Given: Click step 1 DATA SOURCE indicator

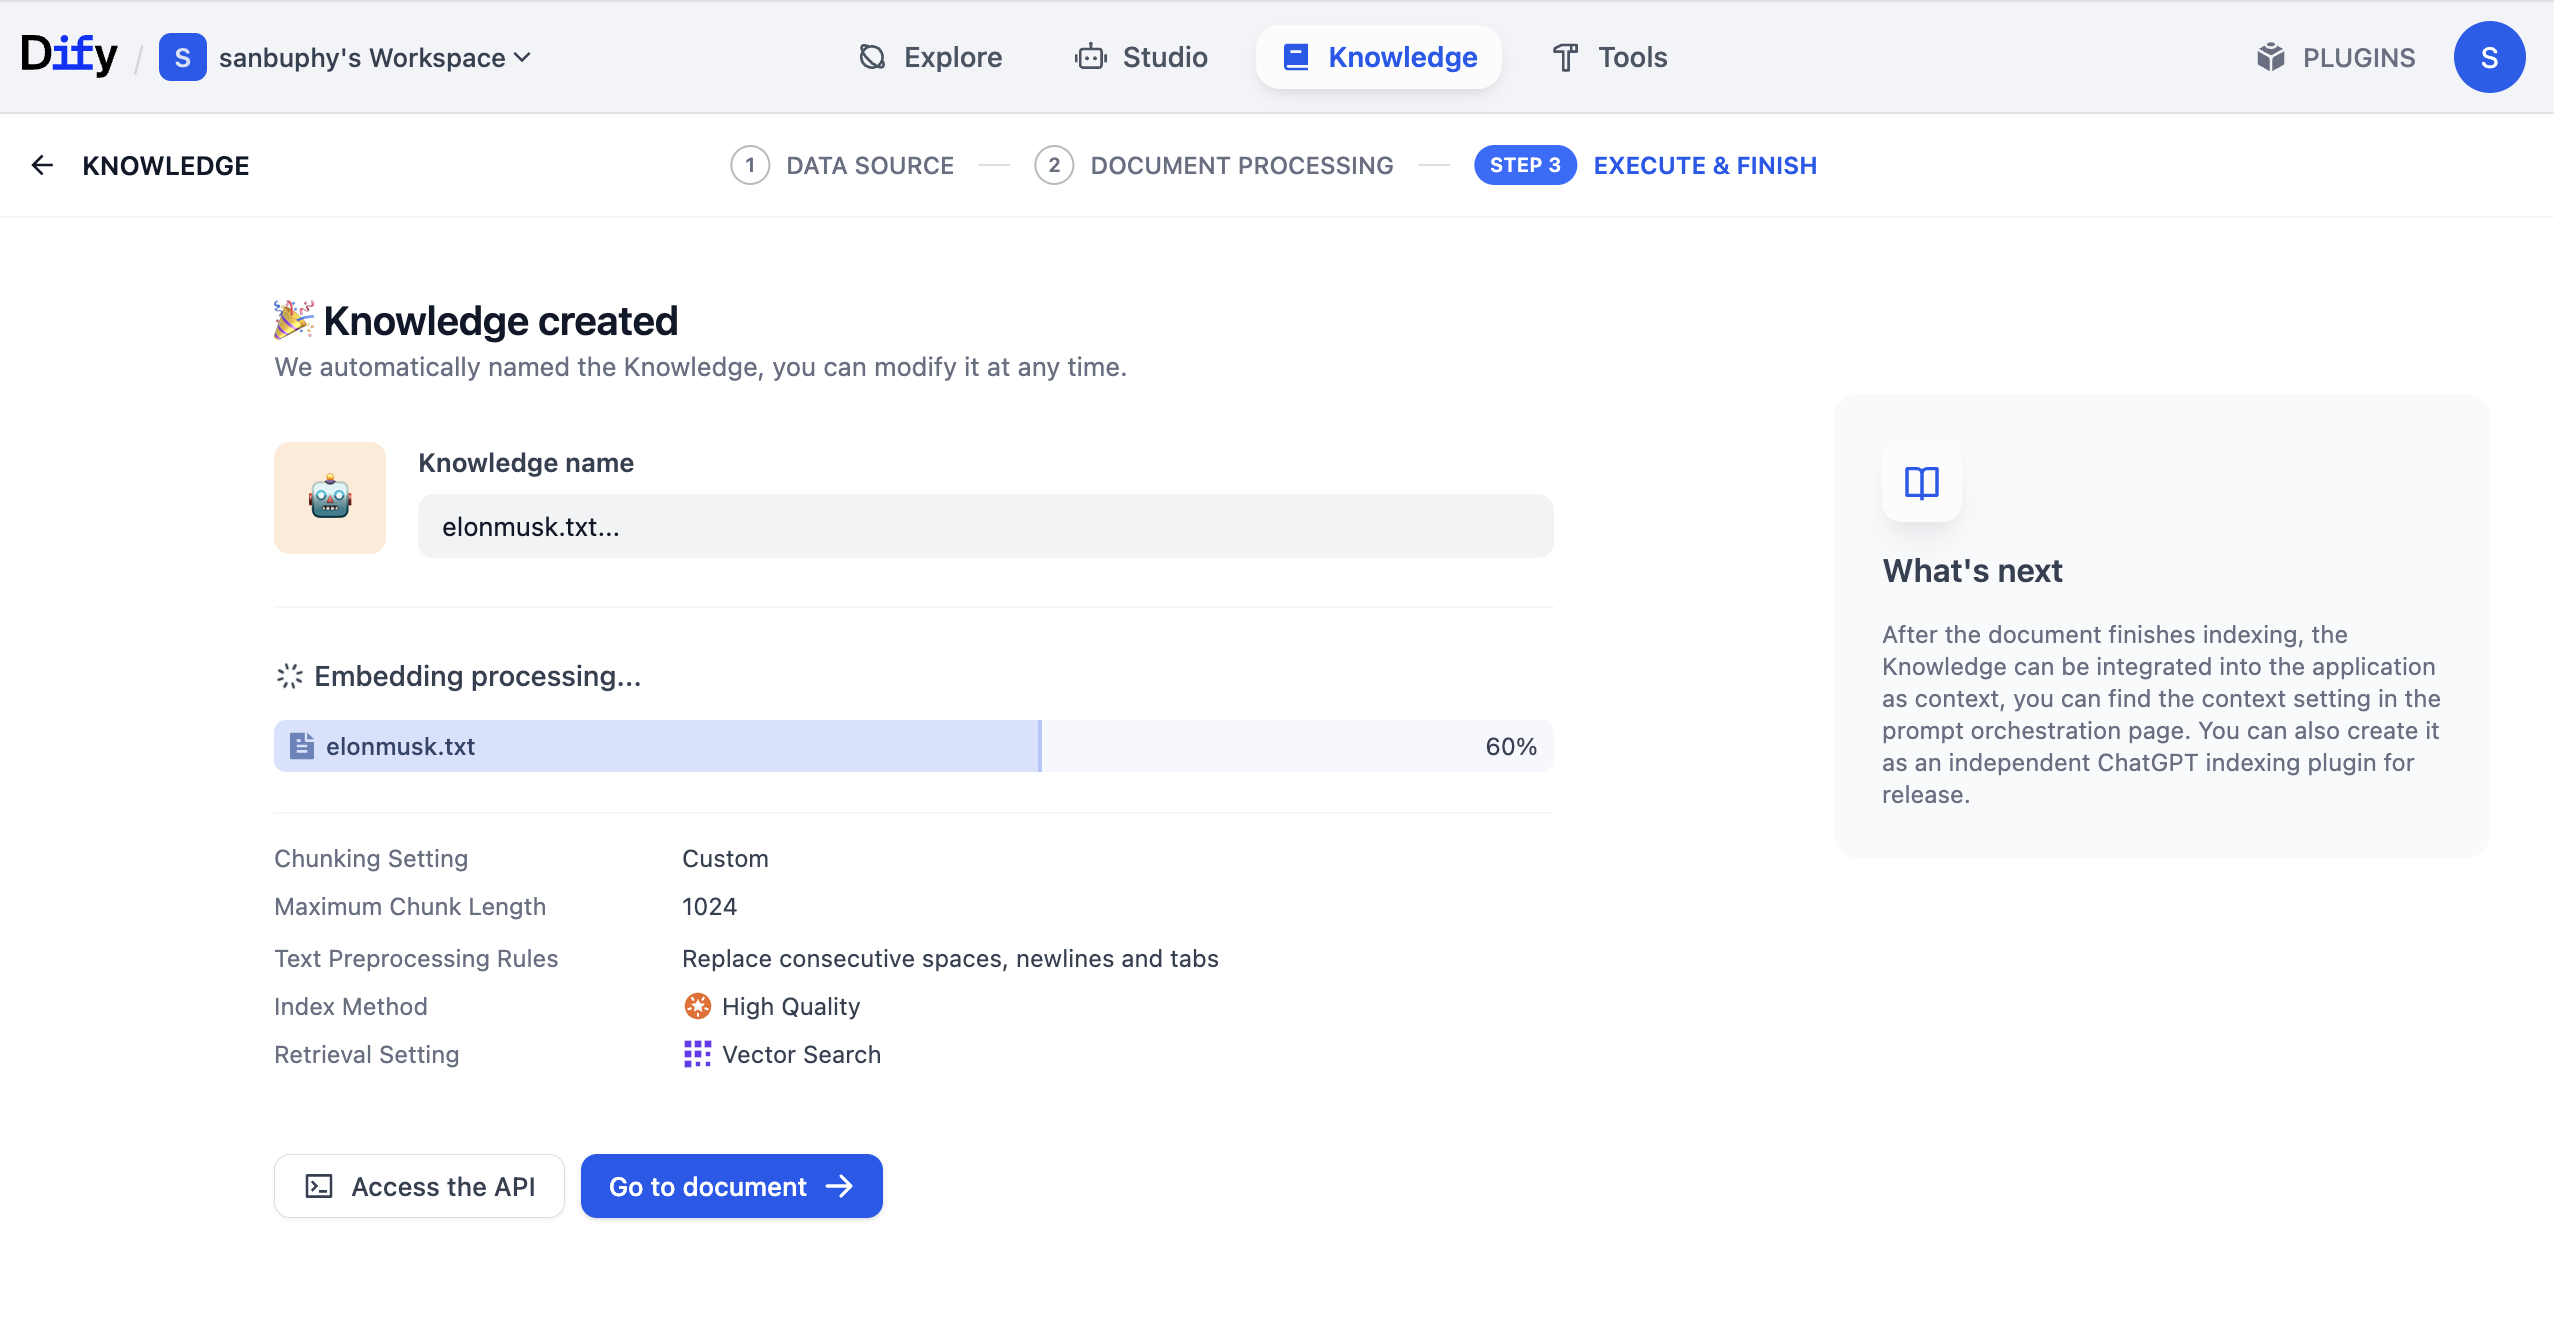Looking at the screenshot, I should tap(842, 165).
